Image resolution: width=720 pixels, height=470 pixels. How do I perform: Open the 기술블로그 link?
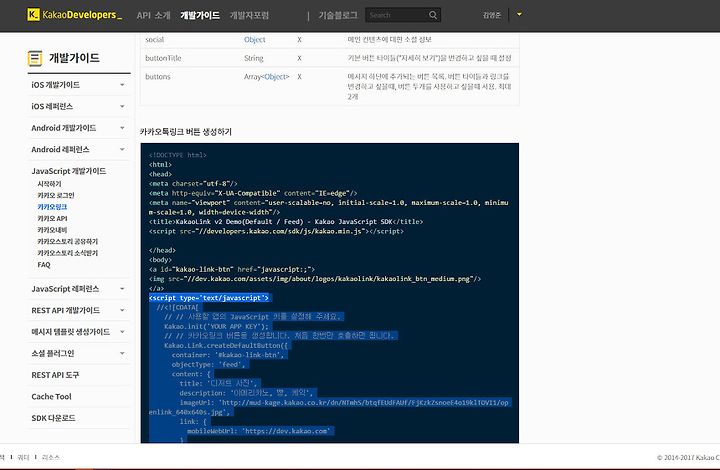point(338,15)
